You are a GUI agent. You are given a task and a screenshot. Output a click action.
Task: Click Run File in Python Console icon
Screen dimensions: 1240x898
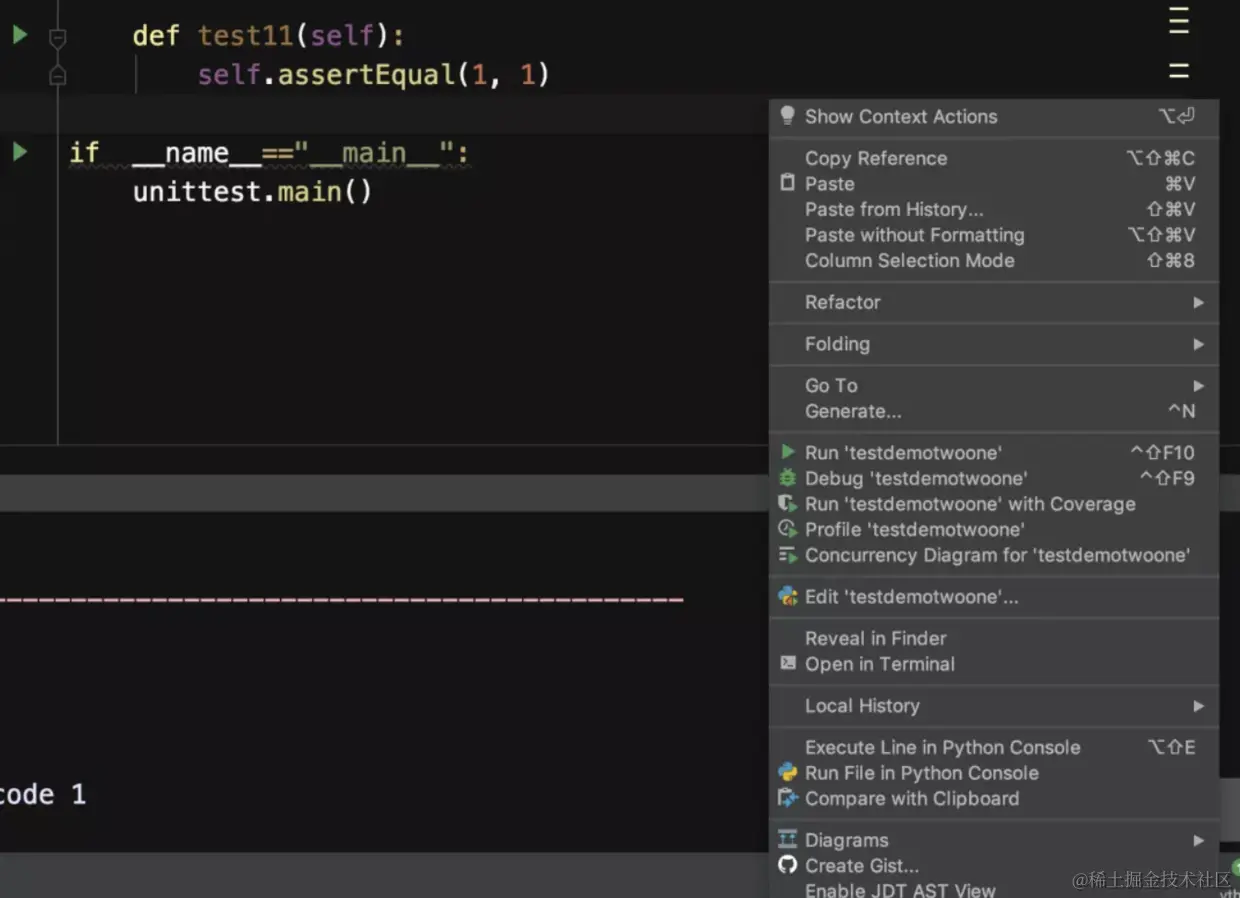(x=788, y=772)
